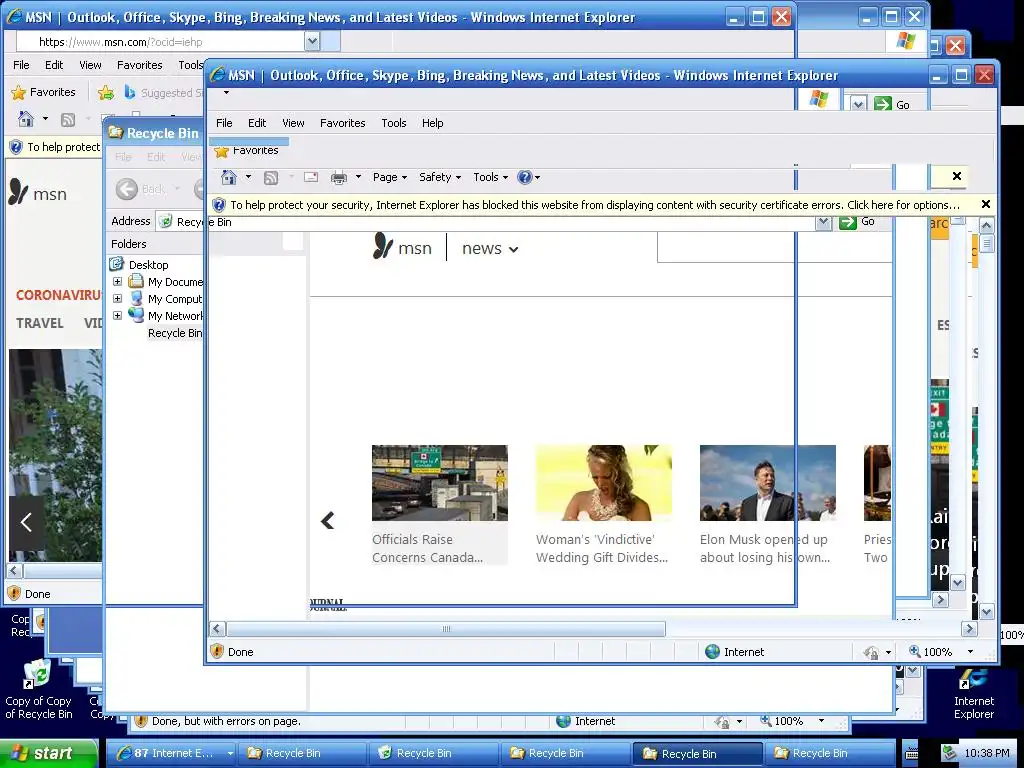
Task: Click protected mode lock icon in front status bar
Action: coord(871,652)
